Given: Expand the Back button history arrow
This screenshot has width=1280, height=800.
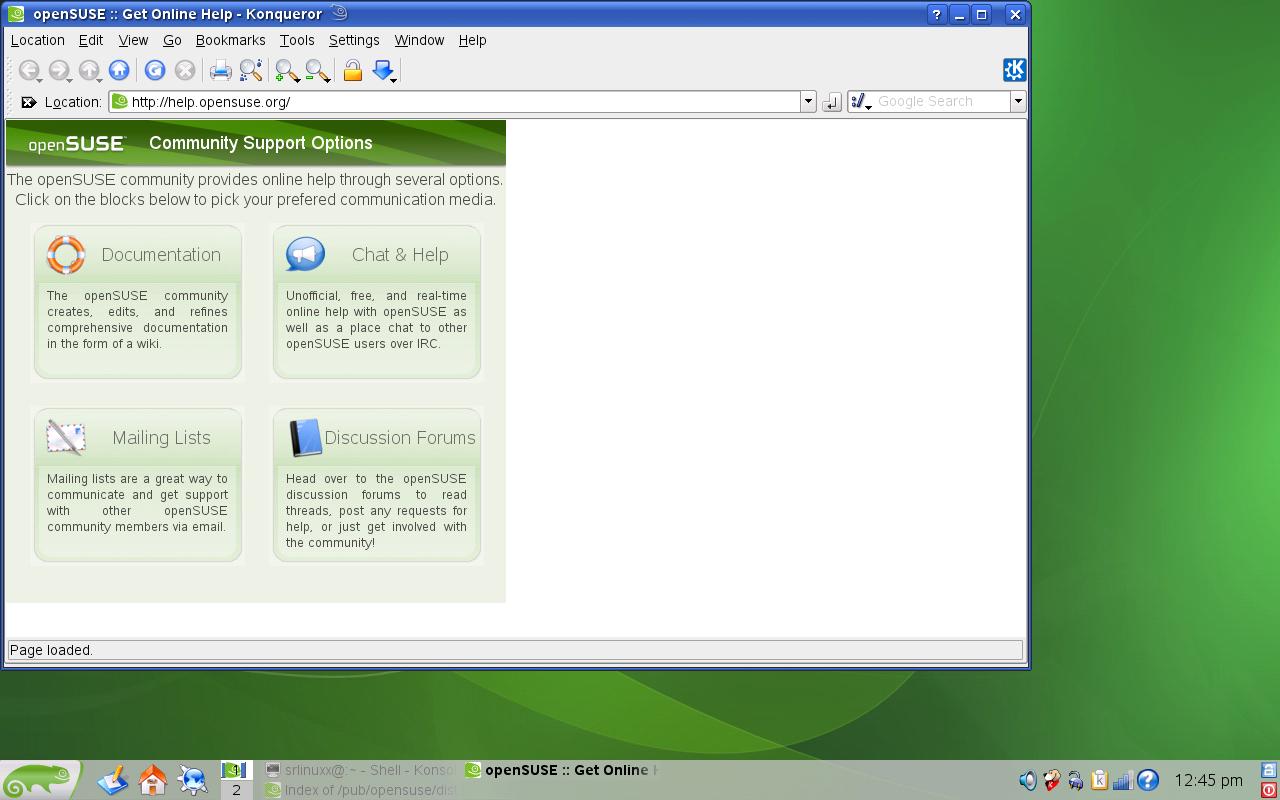Looking at the screenshot, I should 40,79.
